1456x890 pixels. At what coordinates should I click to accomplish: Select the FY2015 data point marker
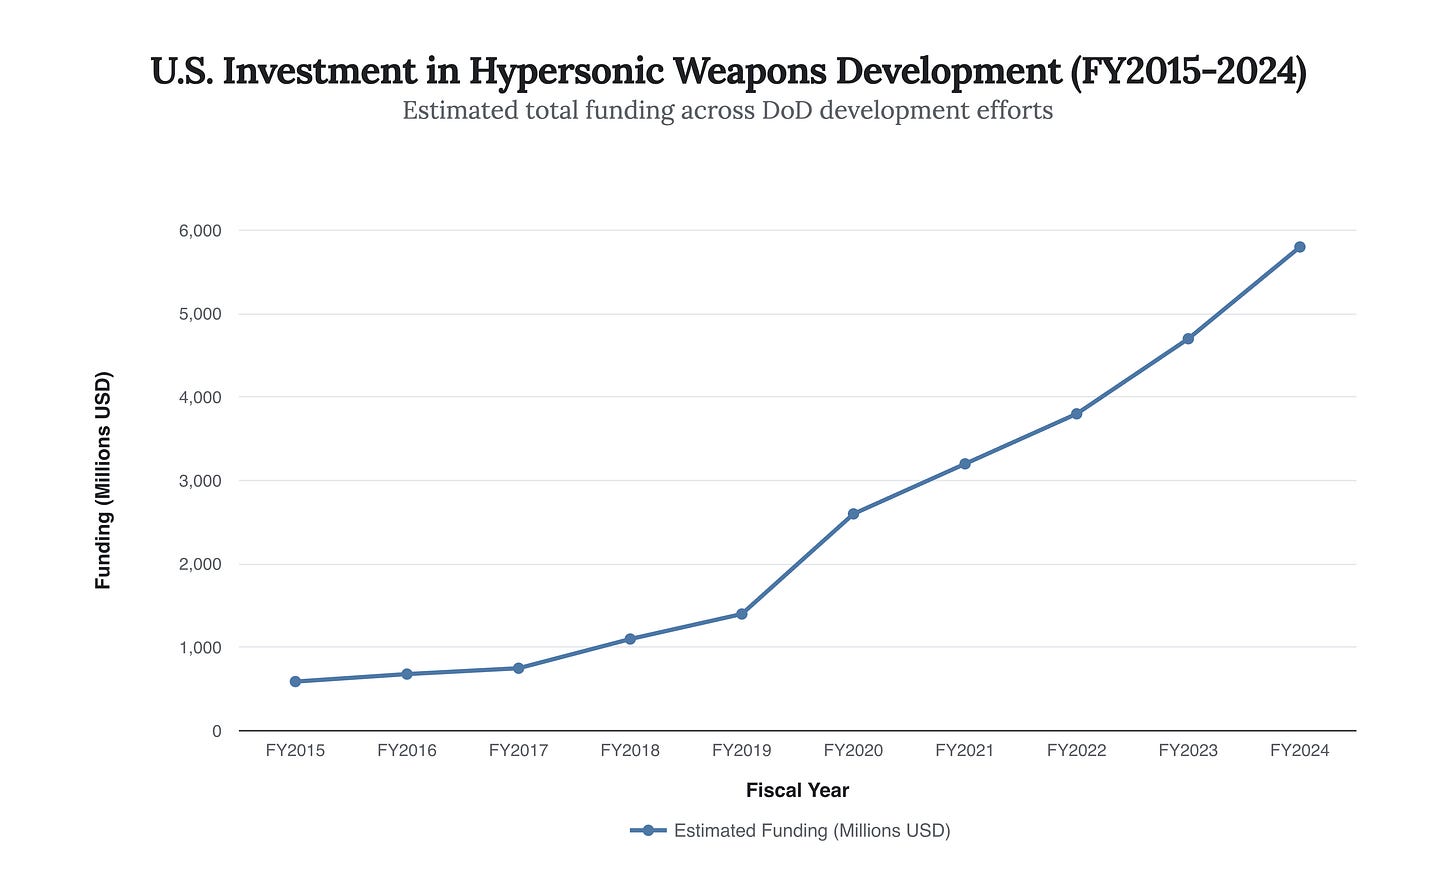click(293, 681)
